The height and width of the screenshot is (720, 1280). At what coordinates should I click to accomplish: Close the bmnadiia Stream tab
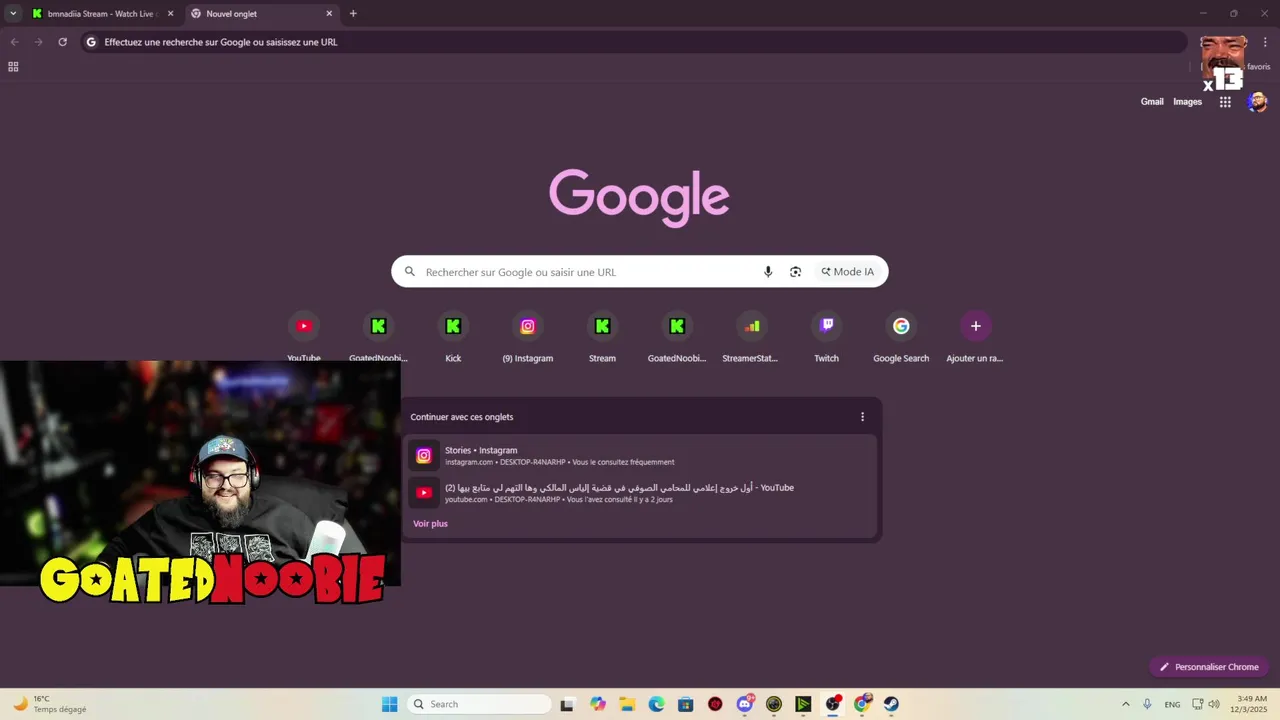coord(170,14)
